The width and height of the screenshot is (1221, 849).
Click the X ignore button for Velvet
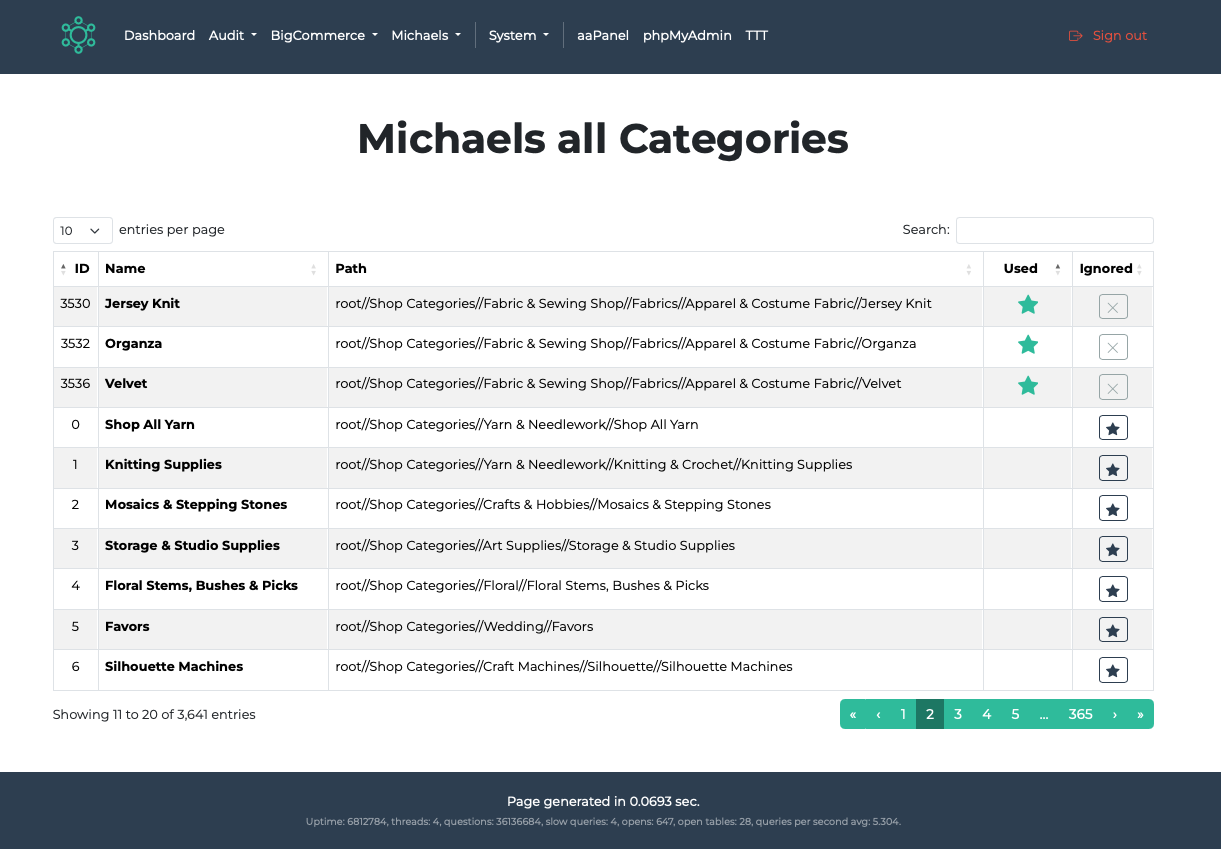[x=1113, y=387]
